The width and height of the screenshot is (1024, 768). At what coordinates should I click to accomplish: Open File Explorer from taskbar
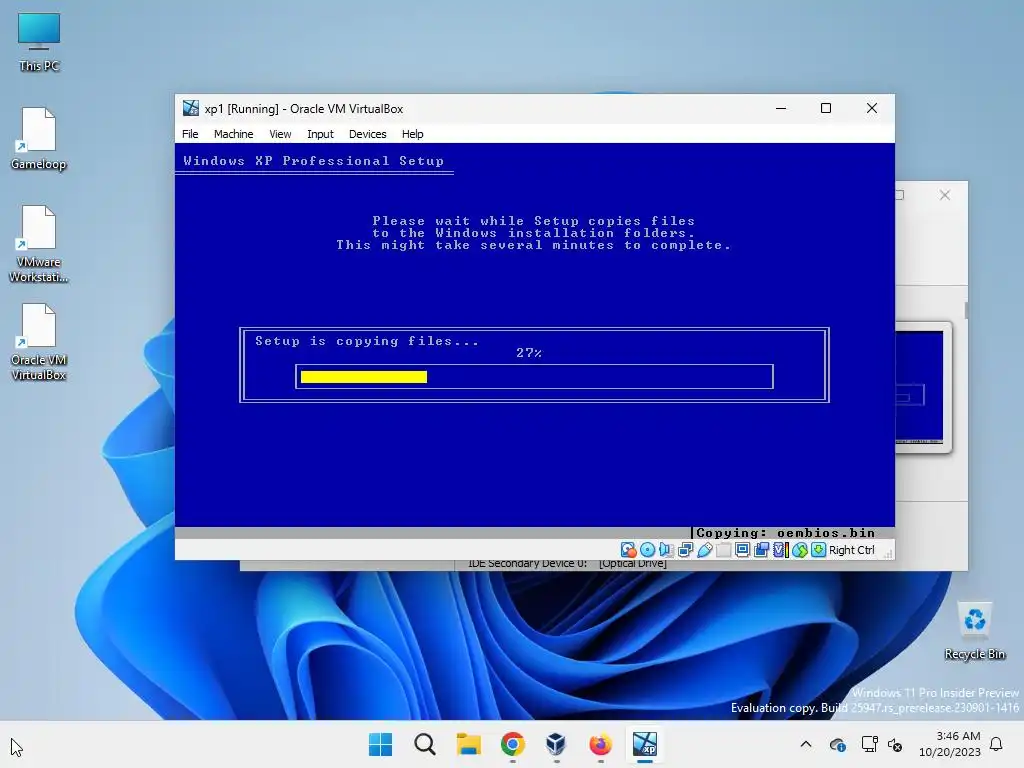pyautogui.click(x=468, y=744)
